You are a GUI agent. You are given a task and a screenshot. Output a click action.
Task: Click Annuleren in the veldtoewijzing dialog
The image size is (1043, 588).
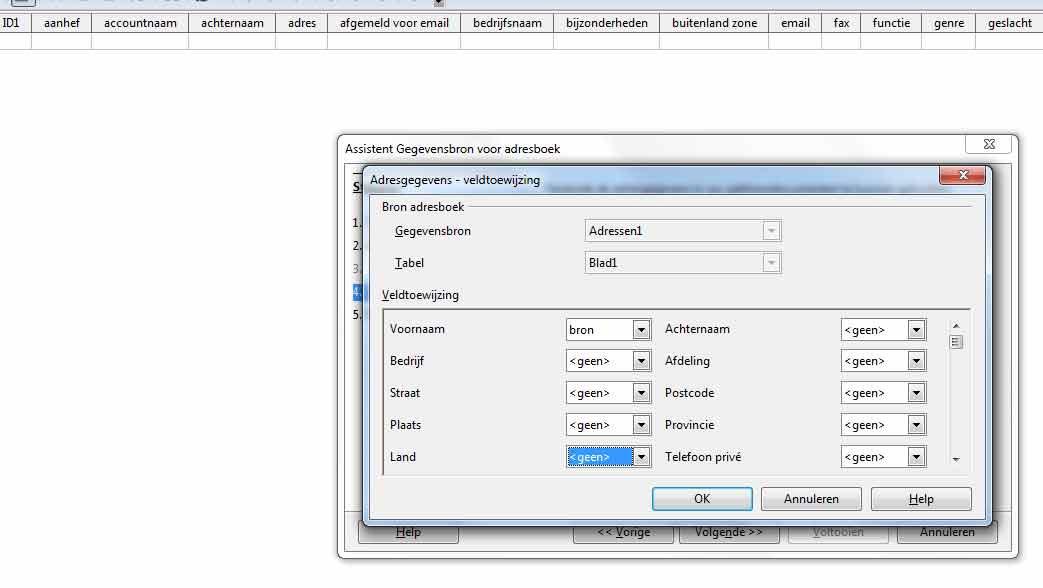[x=811, y=499]
